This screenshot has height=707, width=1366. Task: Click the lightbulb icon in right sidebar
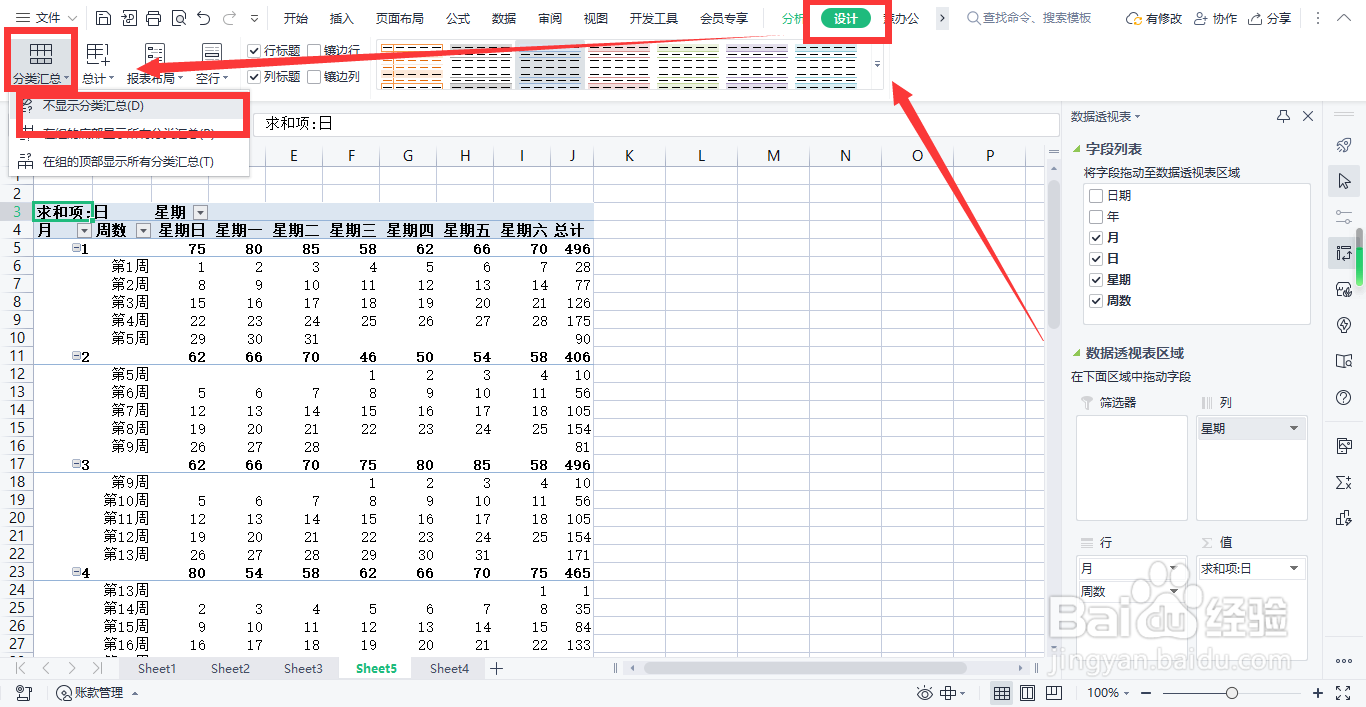pos(1344,325)
